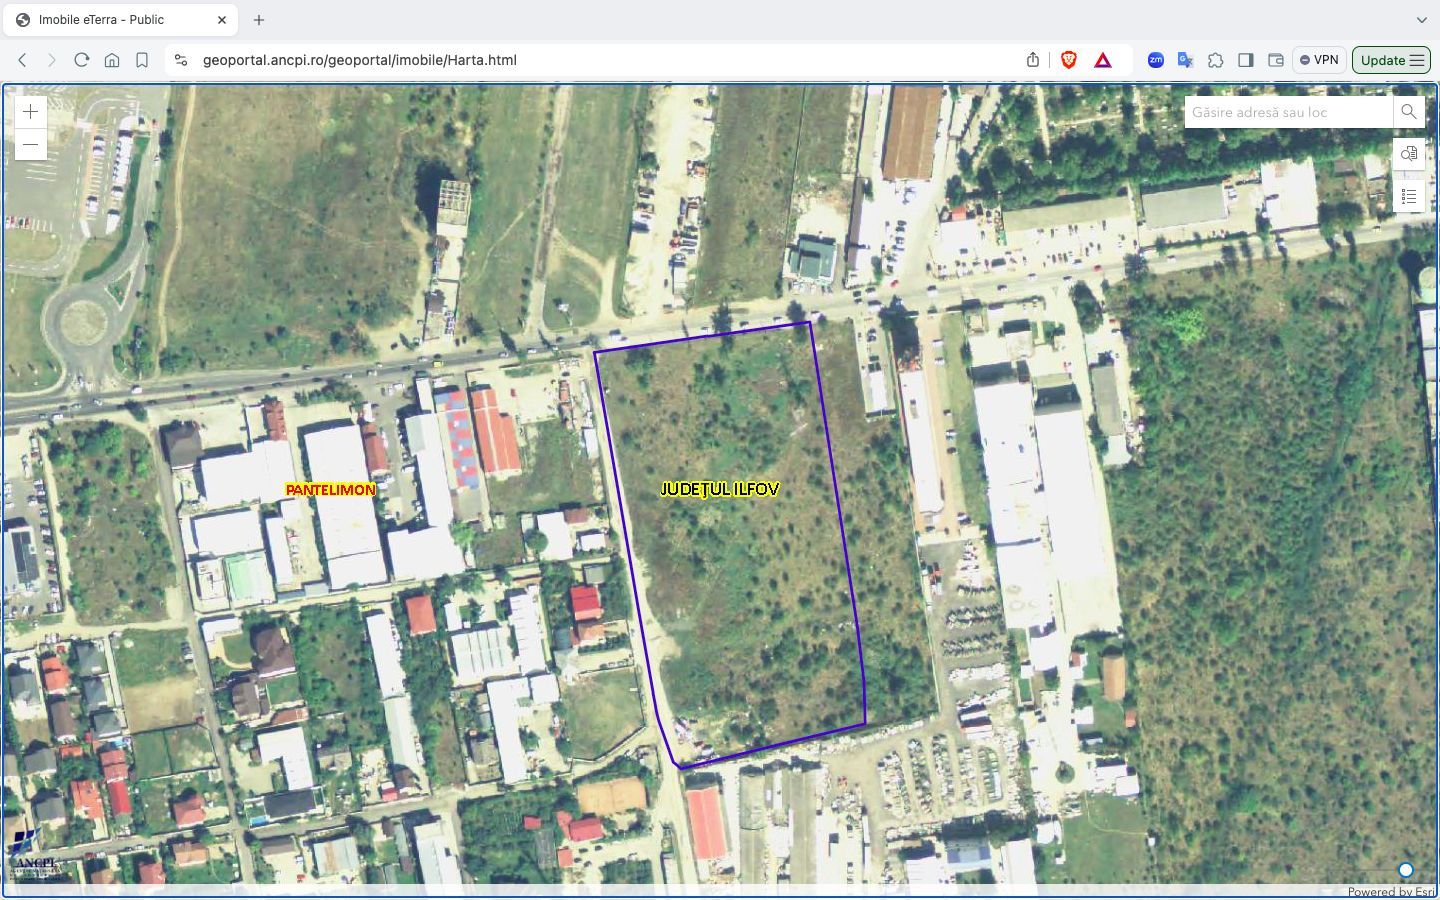Toggle the browser sidebar panel

[x=1246, y=60]
